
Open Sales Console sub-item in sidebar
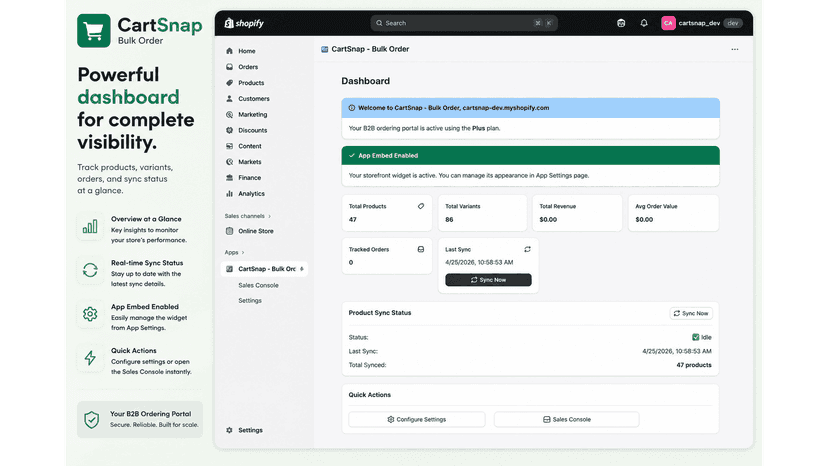point(258,285)
